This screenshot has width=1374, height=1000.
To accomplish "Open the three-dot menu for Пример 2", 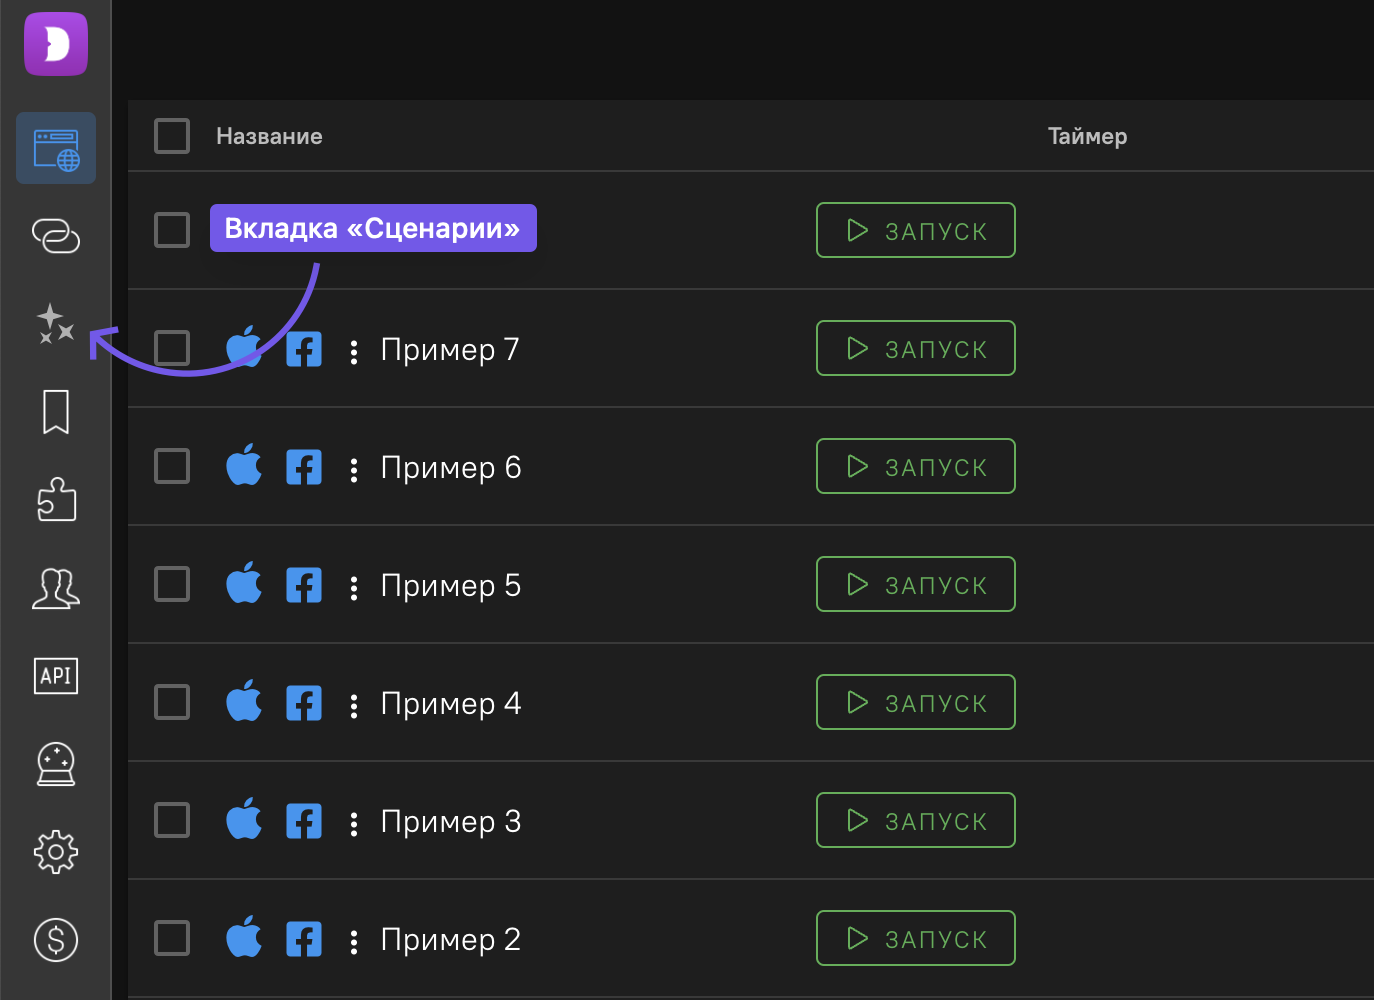I will (354, 941).
